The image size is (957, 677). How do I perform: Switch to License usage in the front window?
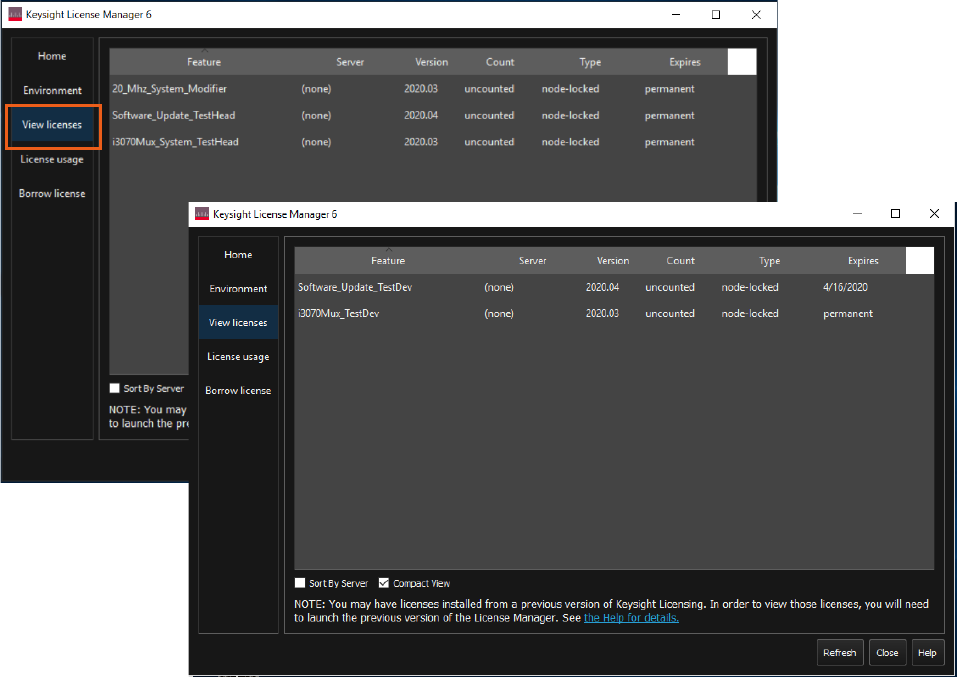(238, 357)
